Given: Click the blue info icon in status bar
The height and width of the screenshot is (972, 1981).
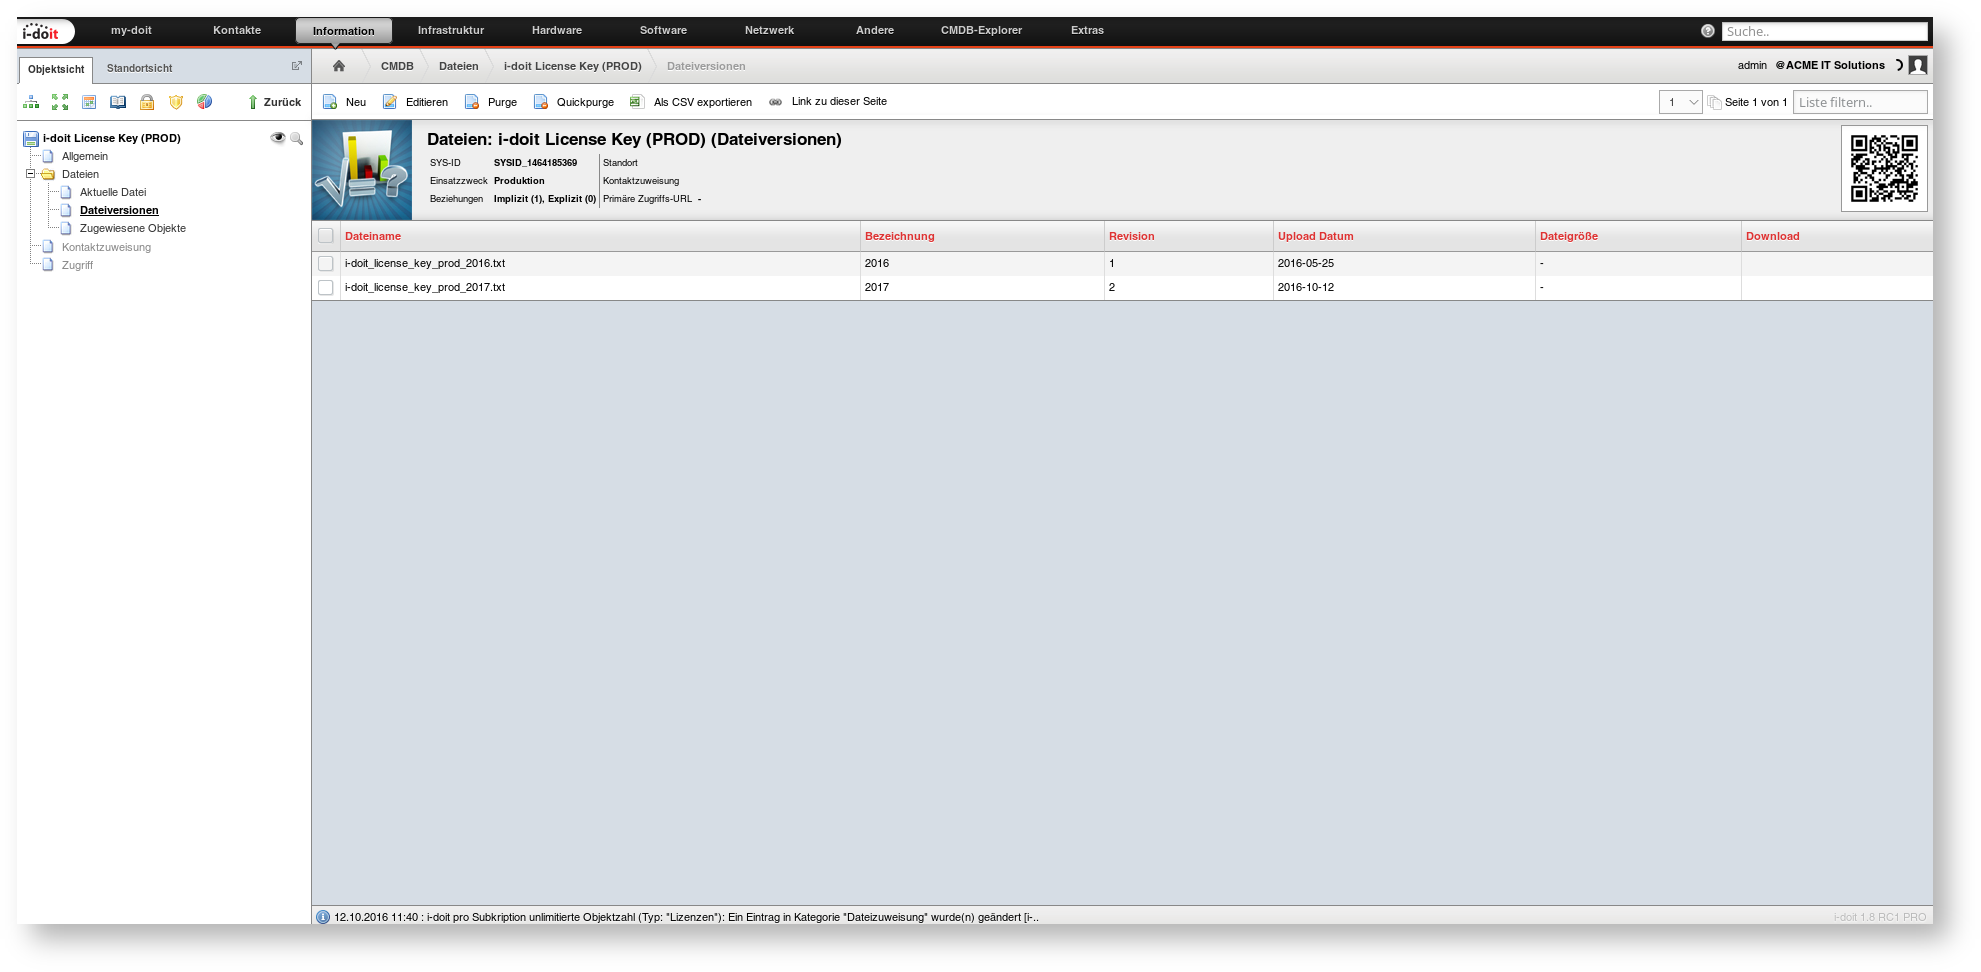Looking at the screenshot, I should pyautogui.click(x=323, y=917).
